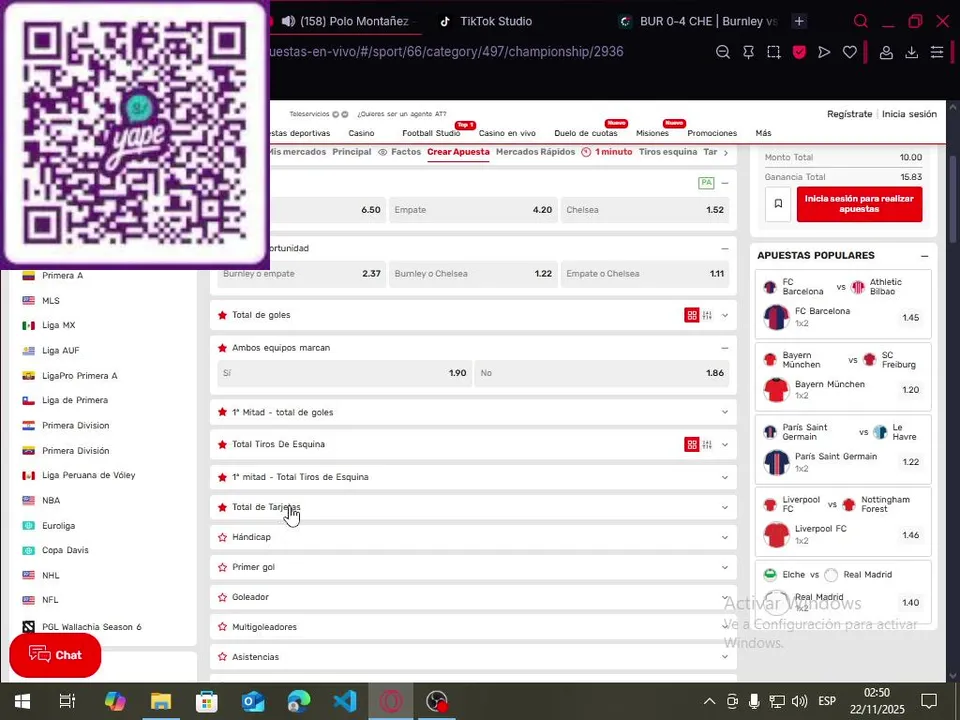Open the browser easy setup menu icon
Viewport: 960px width, 720px height.
(x=937, y=52)
